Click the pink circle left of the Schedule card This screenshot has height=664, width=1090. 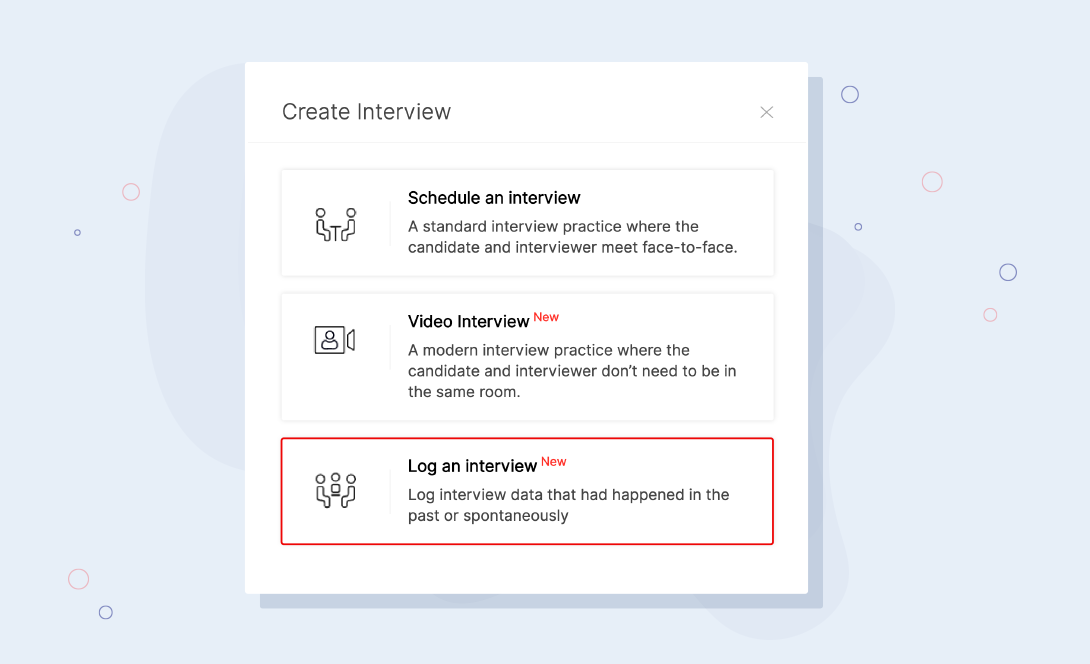tap(131, 192)
